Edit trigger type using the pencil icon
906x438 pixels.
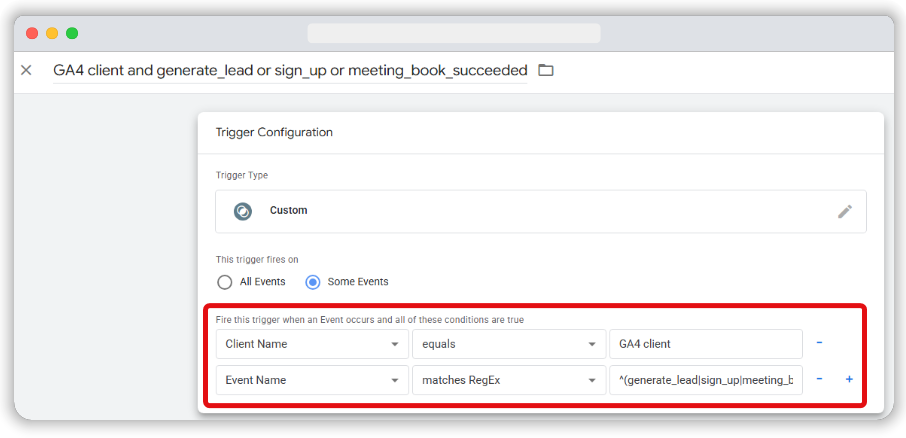(x=845, y=211)
